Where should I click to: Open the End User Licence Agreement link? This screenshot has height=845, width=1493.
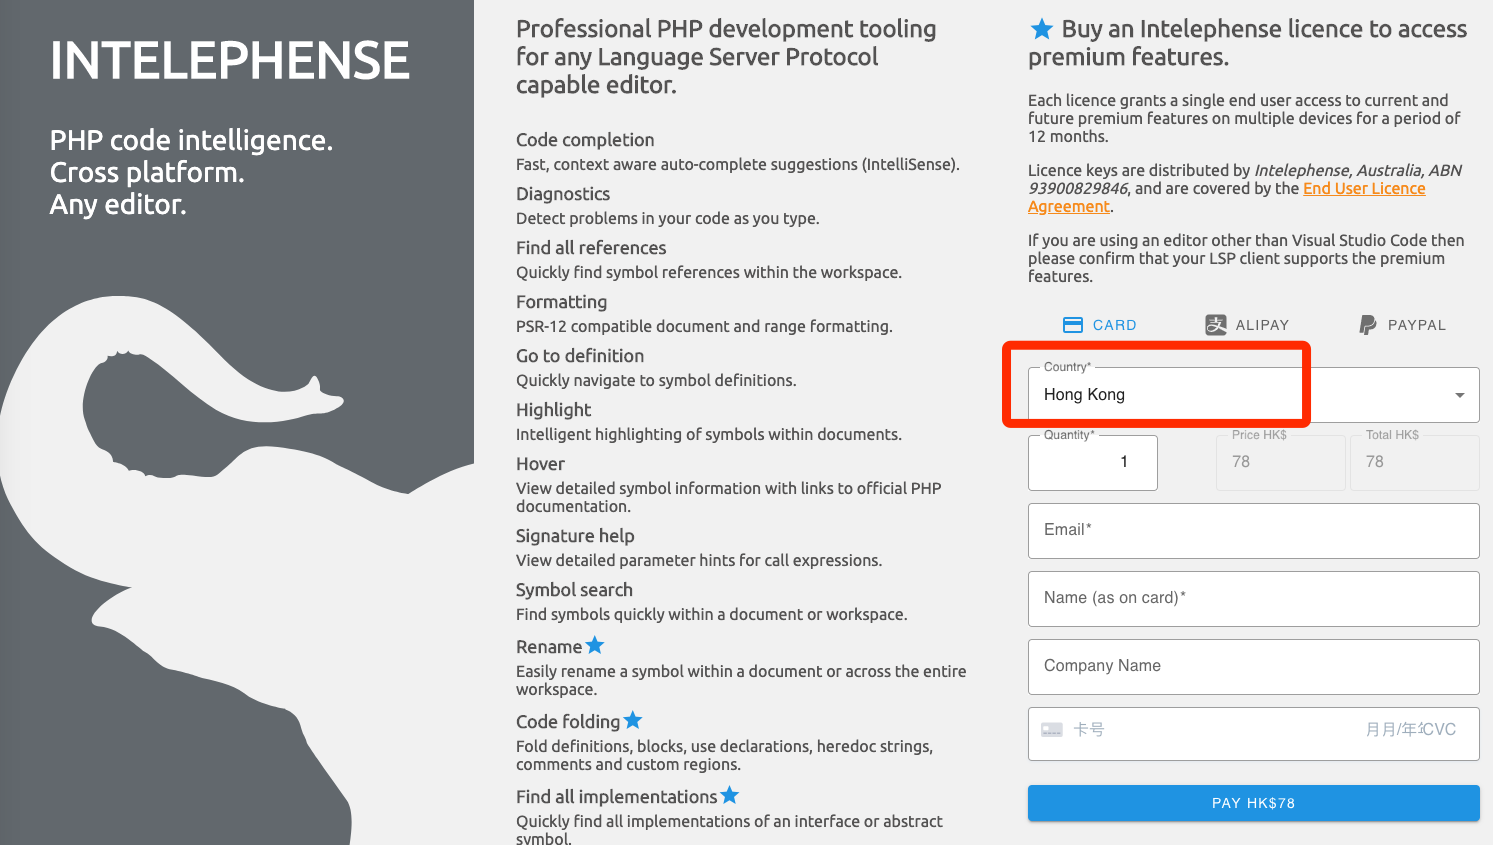click(1227, 198)
